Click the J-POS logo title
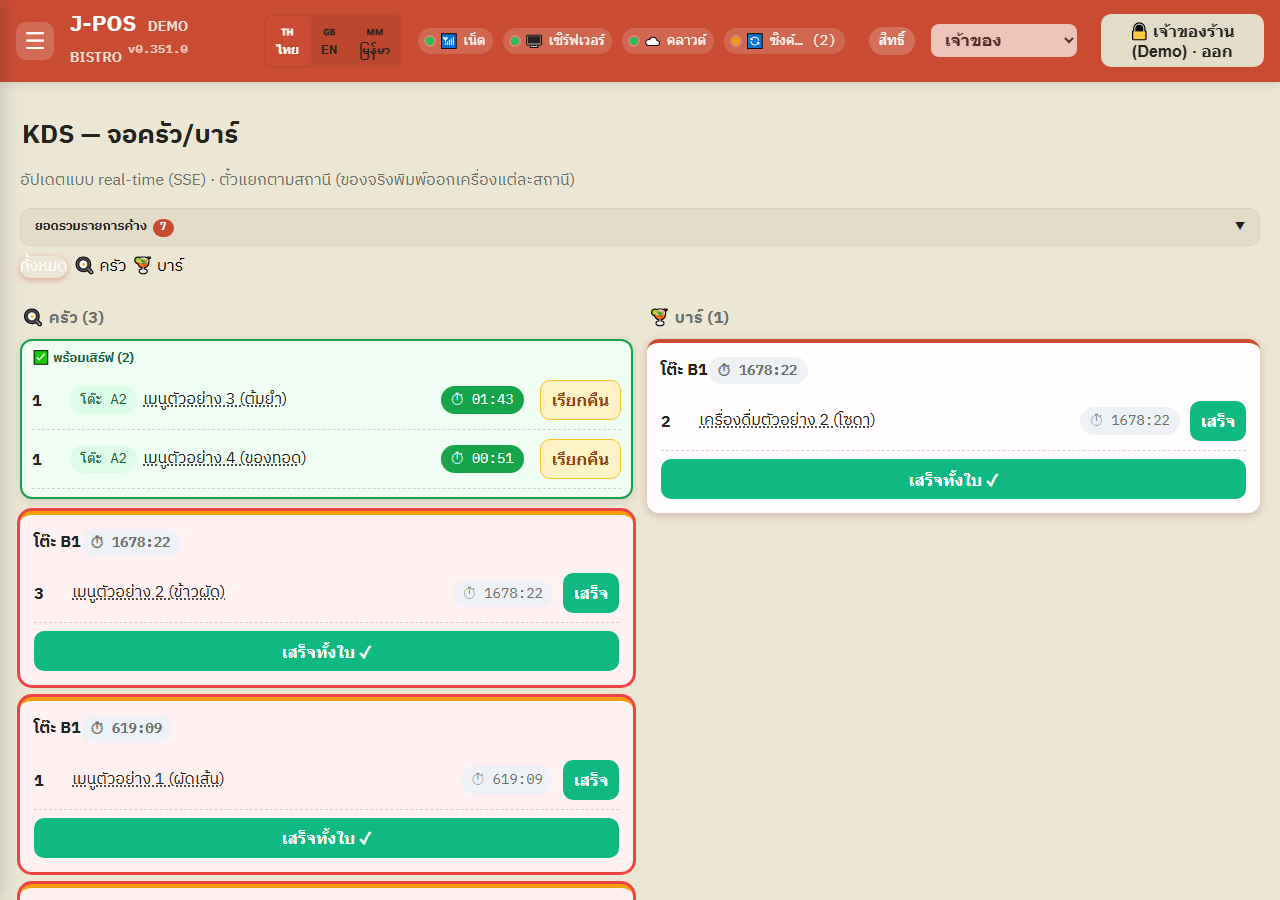Image resolution: width=1280 pixels, height=900 pixels. [103, 24]
